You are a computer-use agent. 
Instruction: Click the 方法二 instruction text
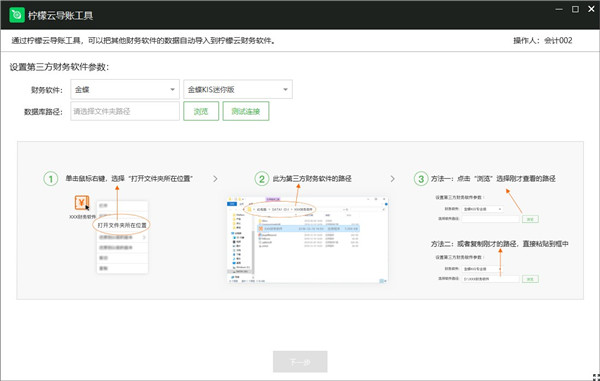(x=500, y=244)
